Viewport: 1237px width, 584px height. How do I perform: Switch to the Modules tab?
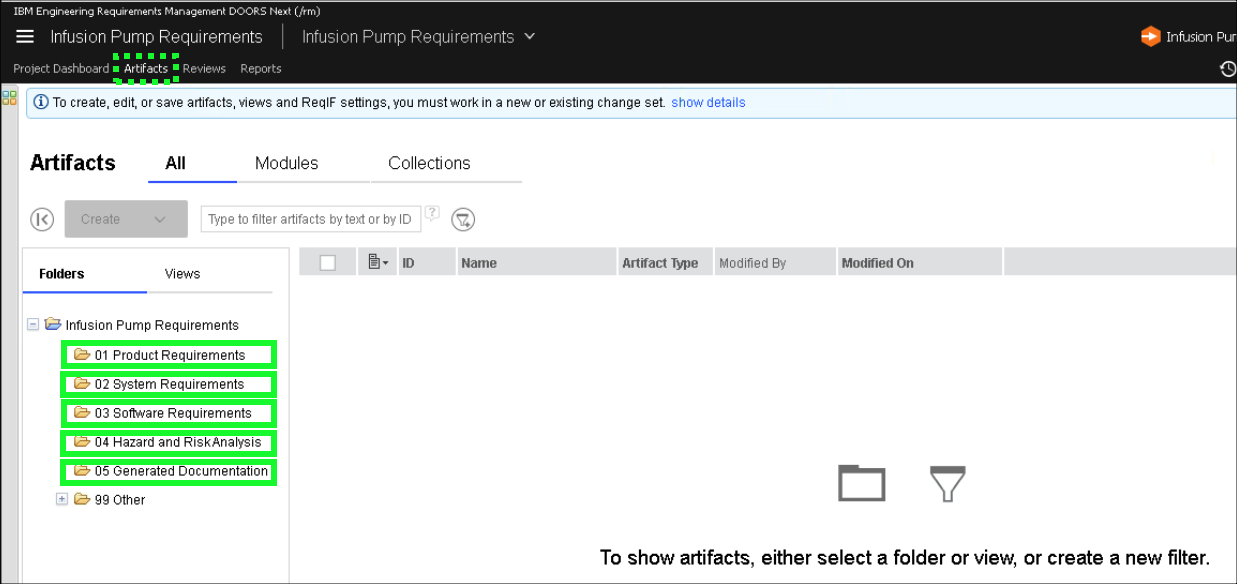tap(286, 163)
